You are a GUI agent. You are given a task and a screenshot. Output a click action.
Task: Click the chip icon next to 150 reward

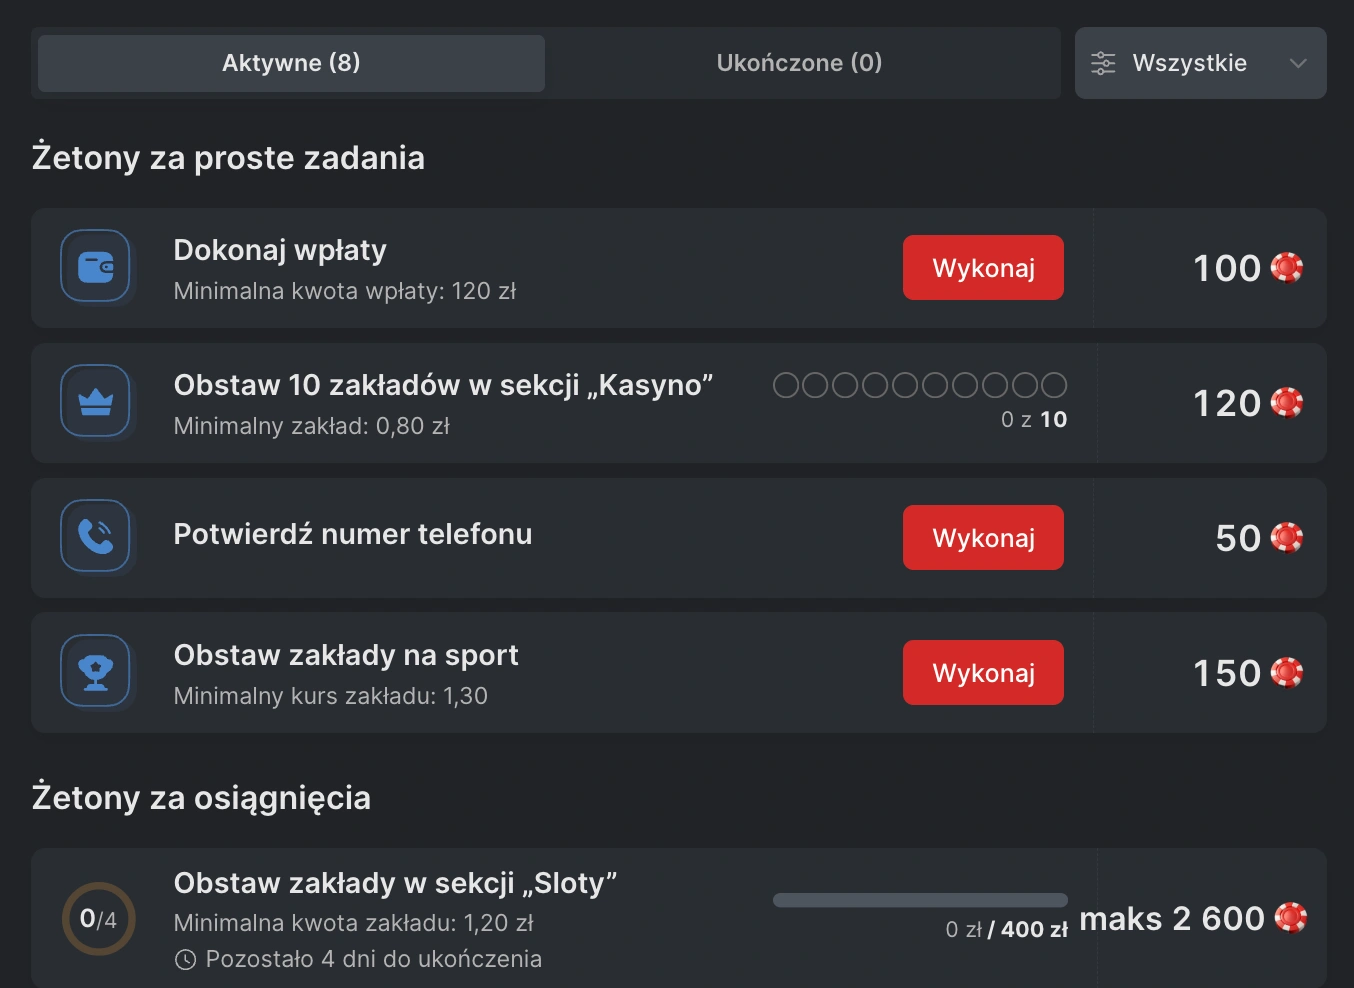click(1287, 672)
